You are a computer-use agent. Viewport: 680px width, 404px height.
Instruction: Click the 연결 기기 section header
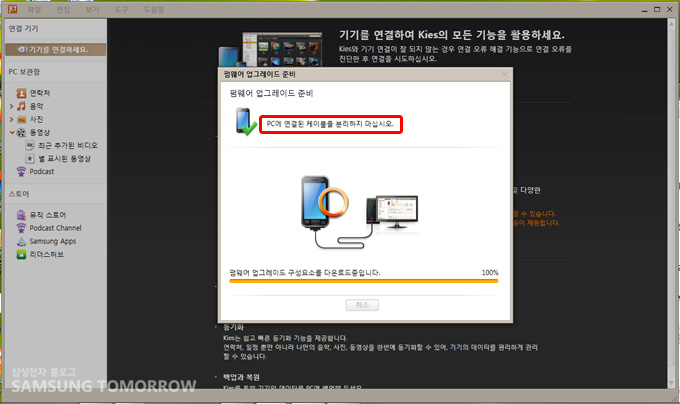click(23, 29)
